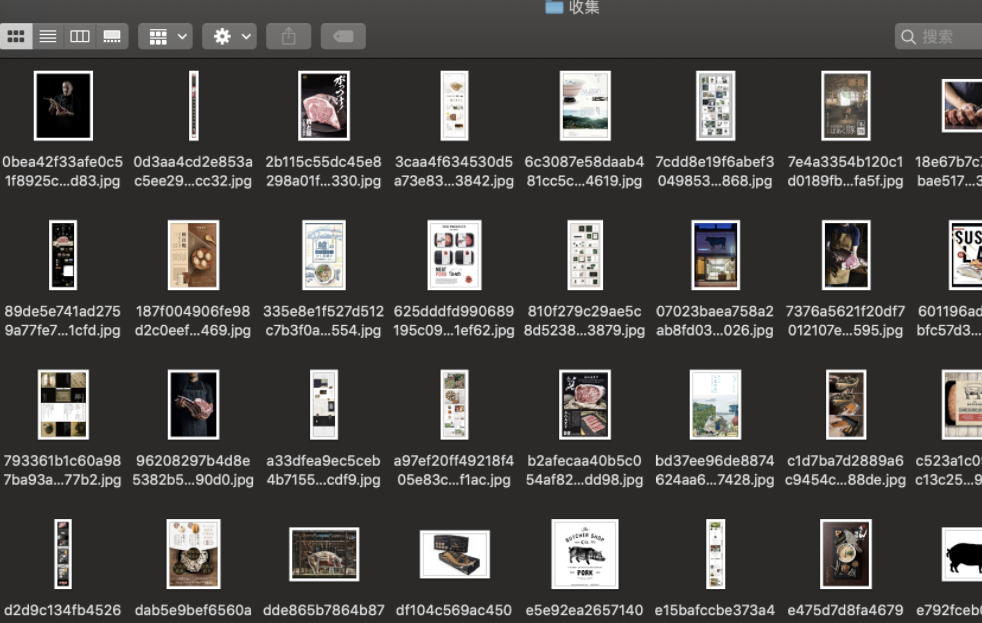982x623 pixels.
Task: Open the group-by arrangement dropdown
Action: coord(165,36)
